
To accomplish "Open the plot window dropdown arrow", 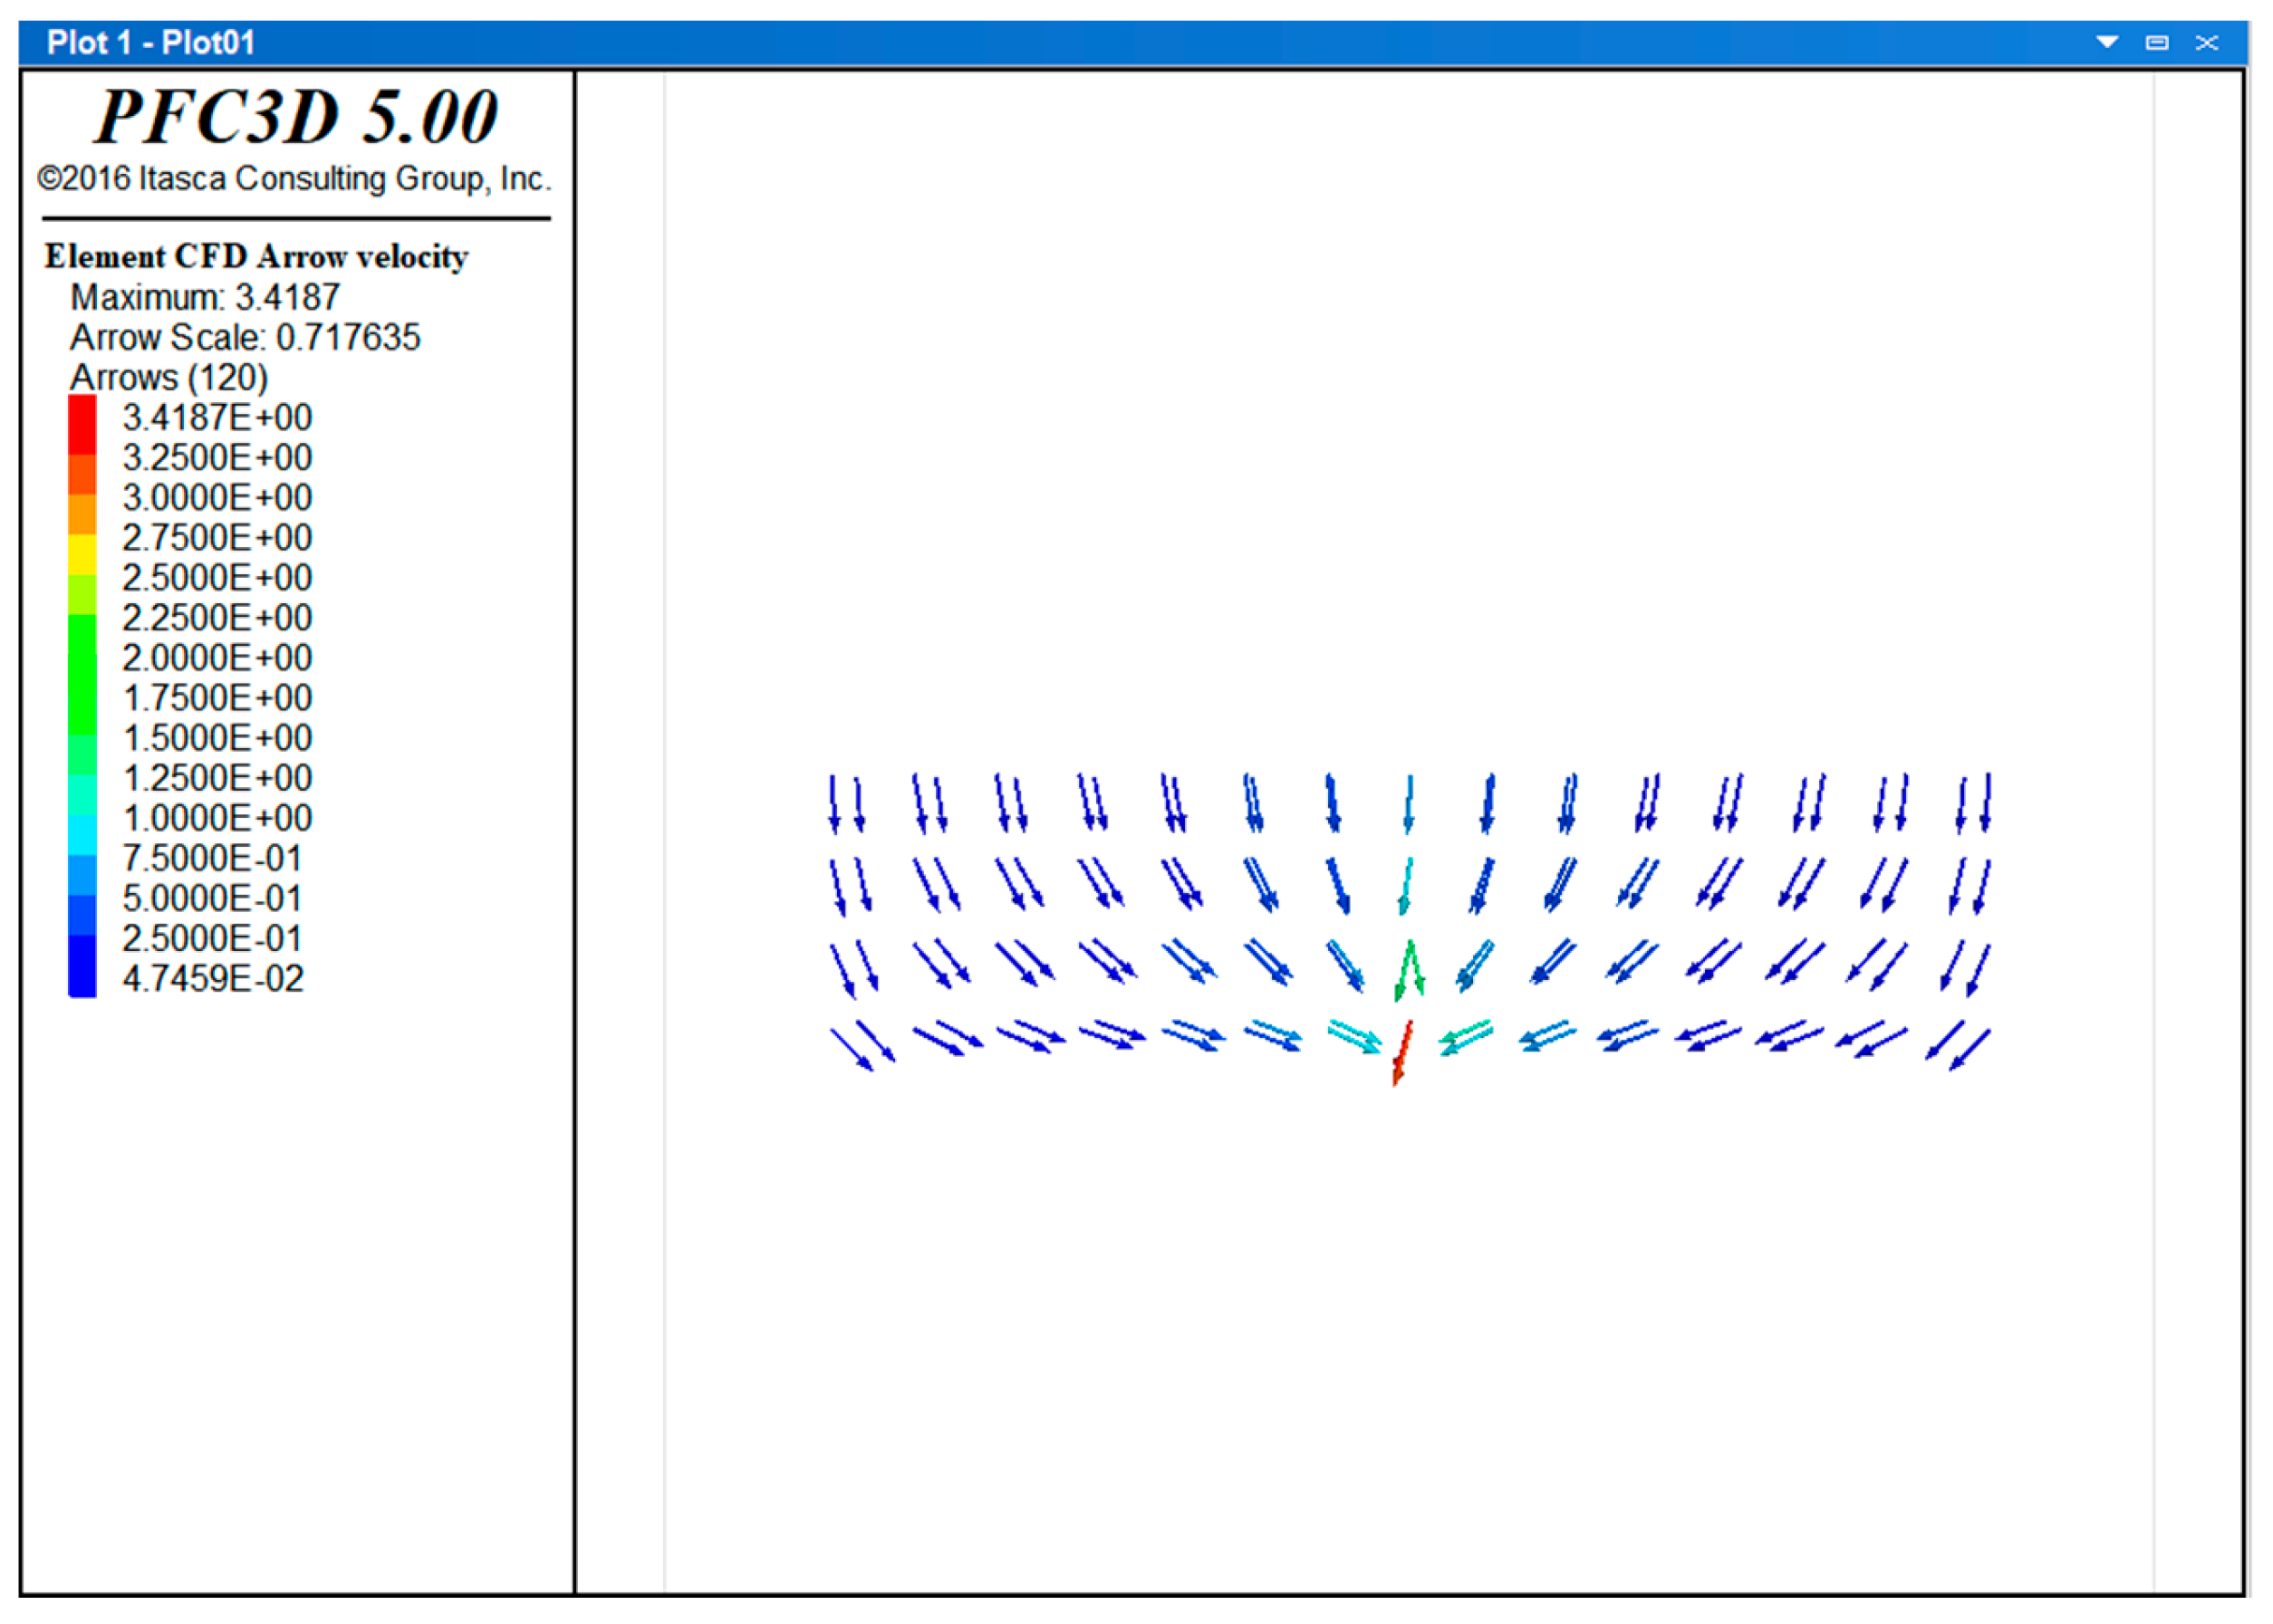I will tap(2107, 42).
